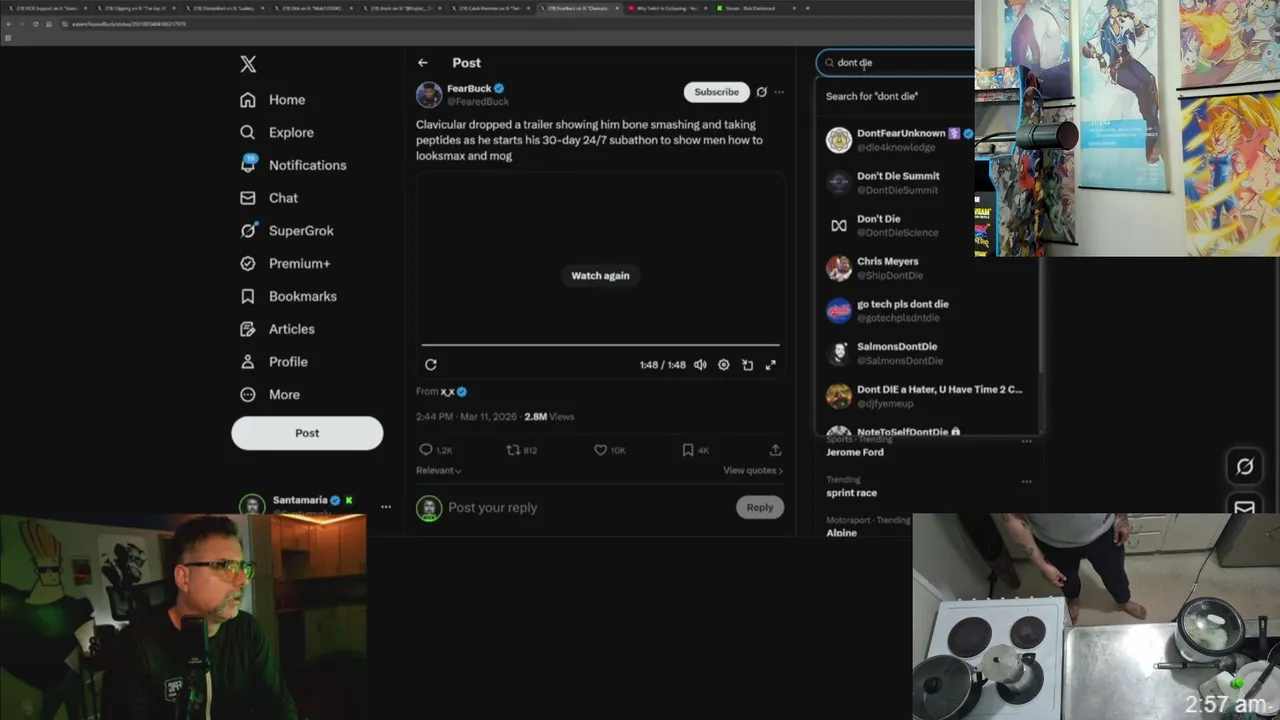Open floating Grok icon at right edge

click(1245, 466)
